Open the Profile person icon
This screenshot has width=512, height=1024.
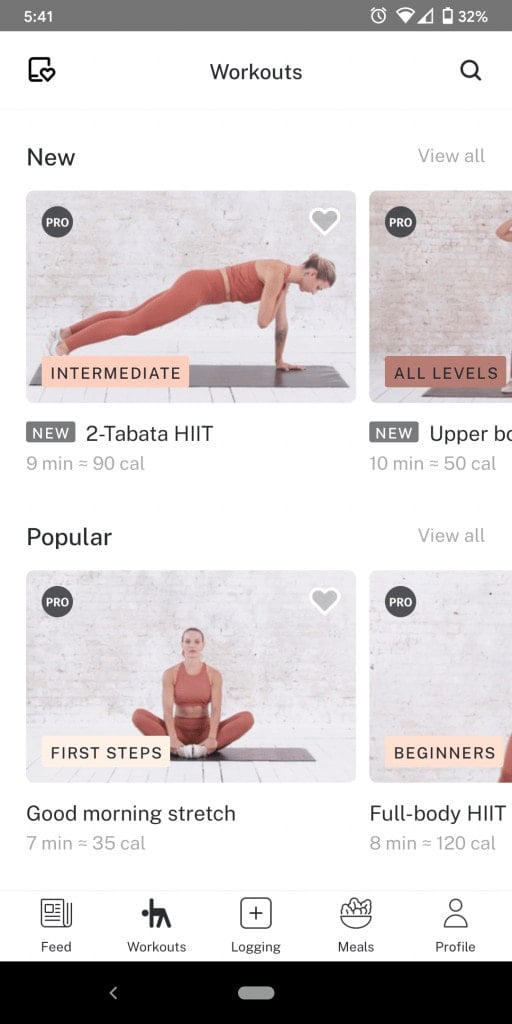(x=455, y=912)
